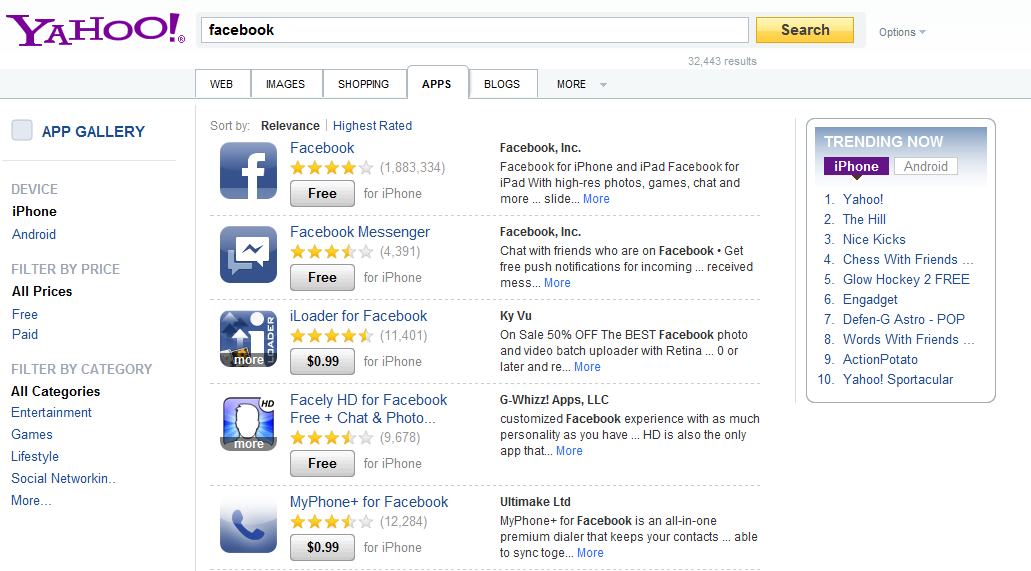
Task: Open the APP GALLERY link
Action: [x=93, y=132]
